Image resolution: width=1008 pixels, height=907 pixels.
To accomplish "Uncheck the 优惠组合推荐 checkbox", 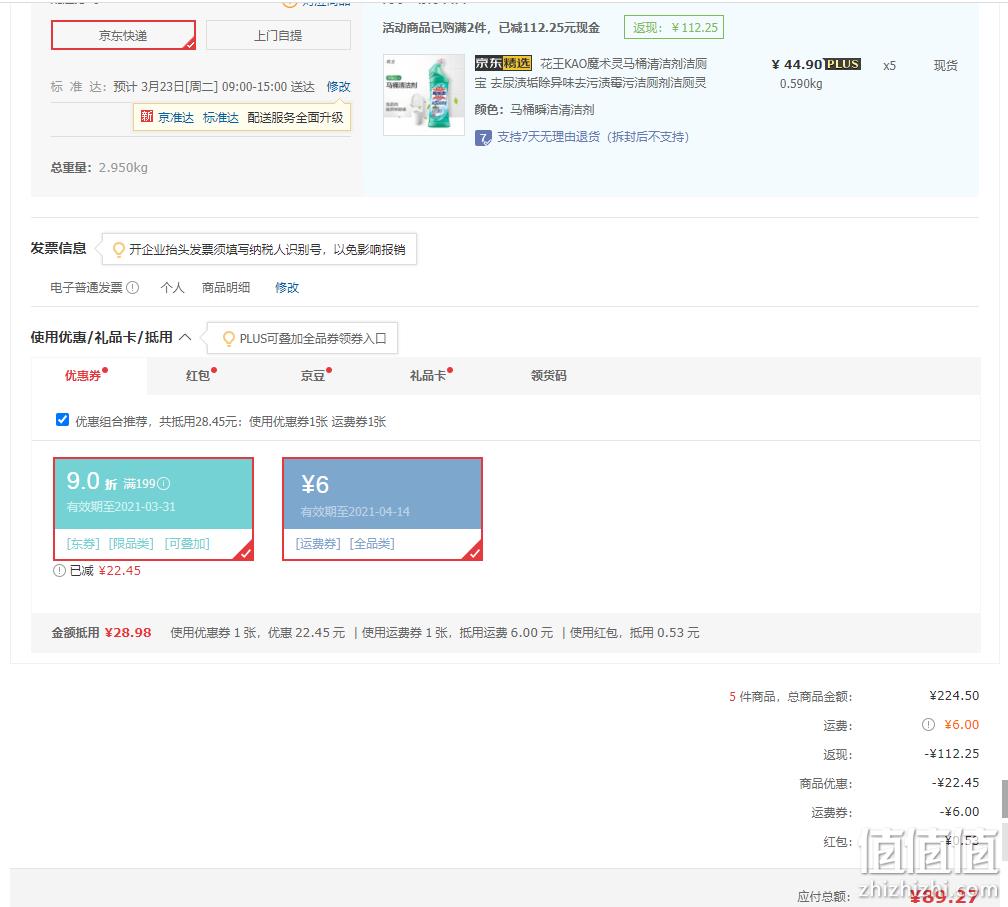I will pos(62,420).
